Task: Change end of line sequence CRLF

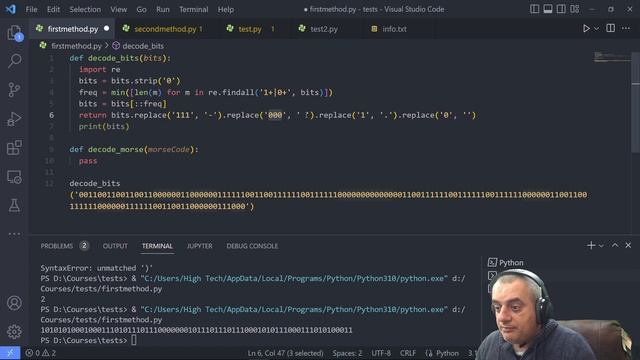Action: 408,353
